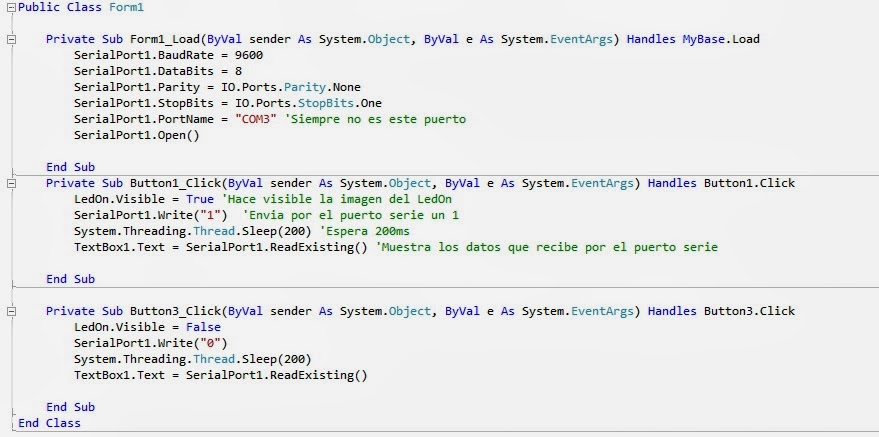Click the SerialPort1.Write("0") statement
Image resolution: width=879 pixels, height=437 pixels.
tap(150, 343)
